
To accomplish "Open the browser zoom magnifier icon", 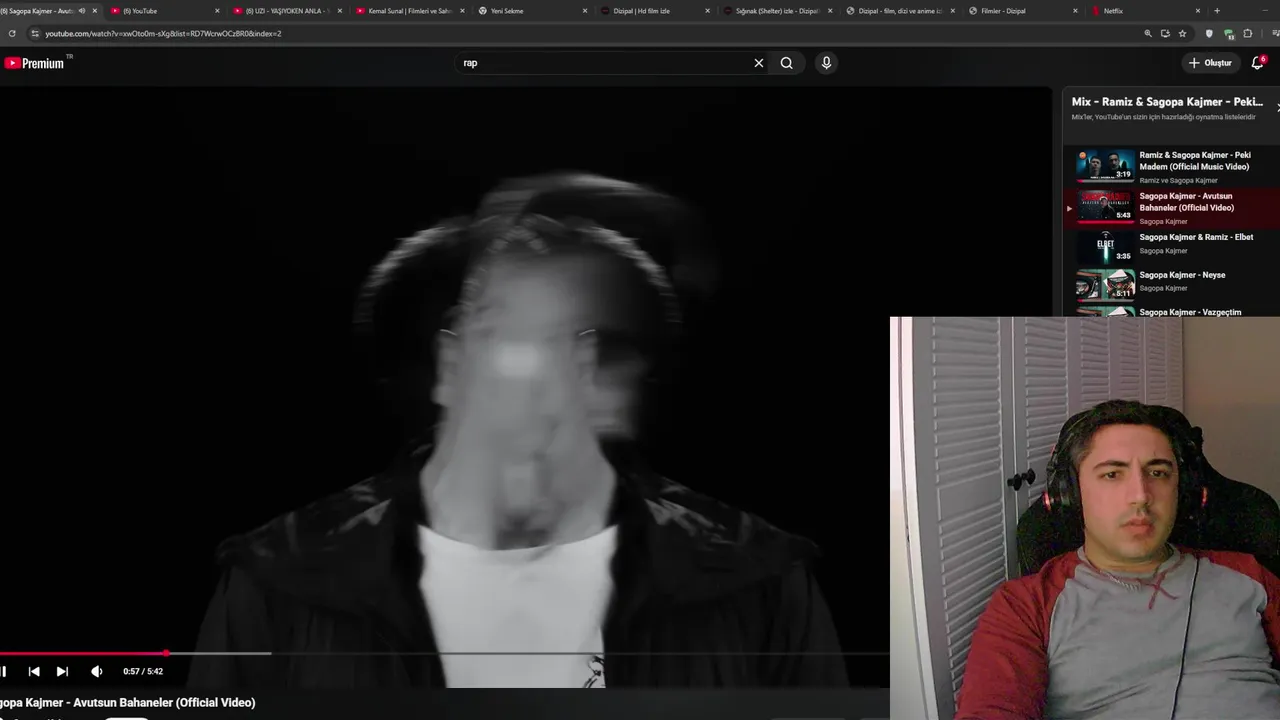I will (1148, 33).
